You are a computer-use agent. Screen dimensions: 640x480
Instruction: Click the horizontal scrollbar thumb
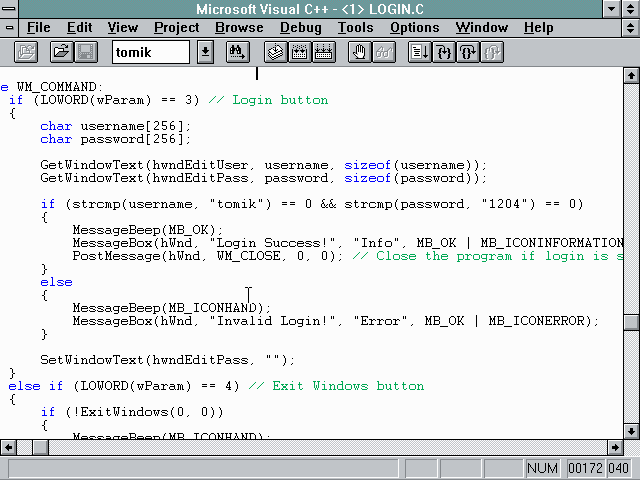(40, 447)
